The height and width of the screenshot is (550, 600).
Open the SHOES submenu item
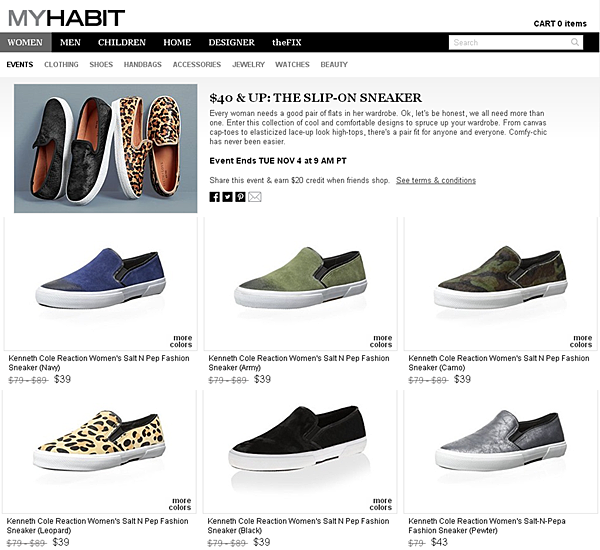coord(101,65)
